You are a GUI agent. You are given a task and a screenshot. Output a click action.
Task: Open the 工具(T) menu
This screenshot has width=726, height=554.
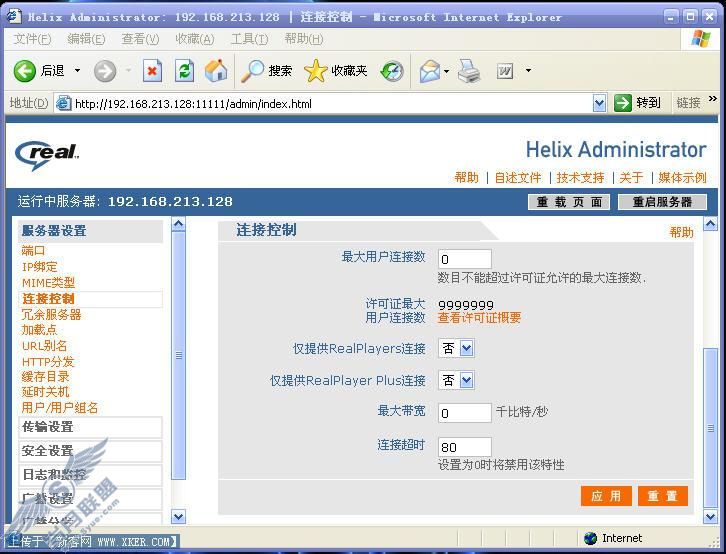249,39
